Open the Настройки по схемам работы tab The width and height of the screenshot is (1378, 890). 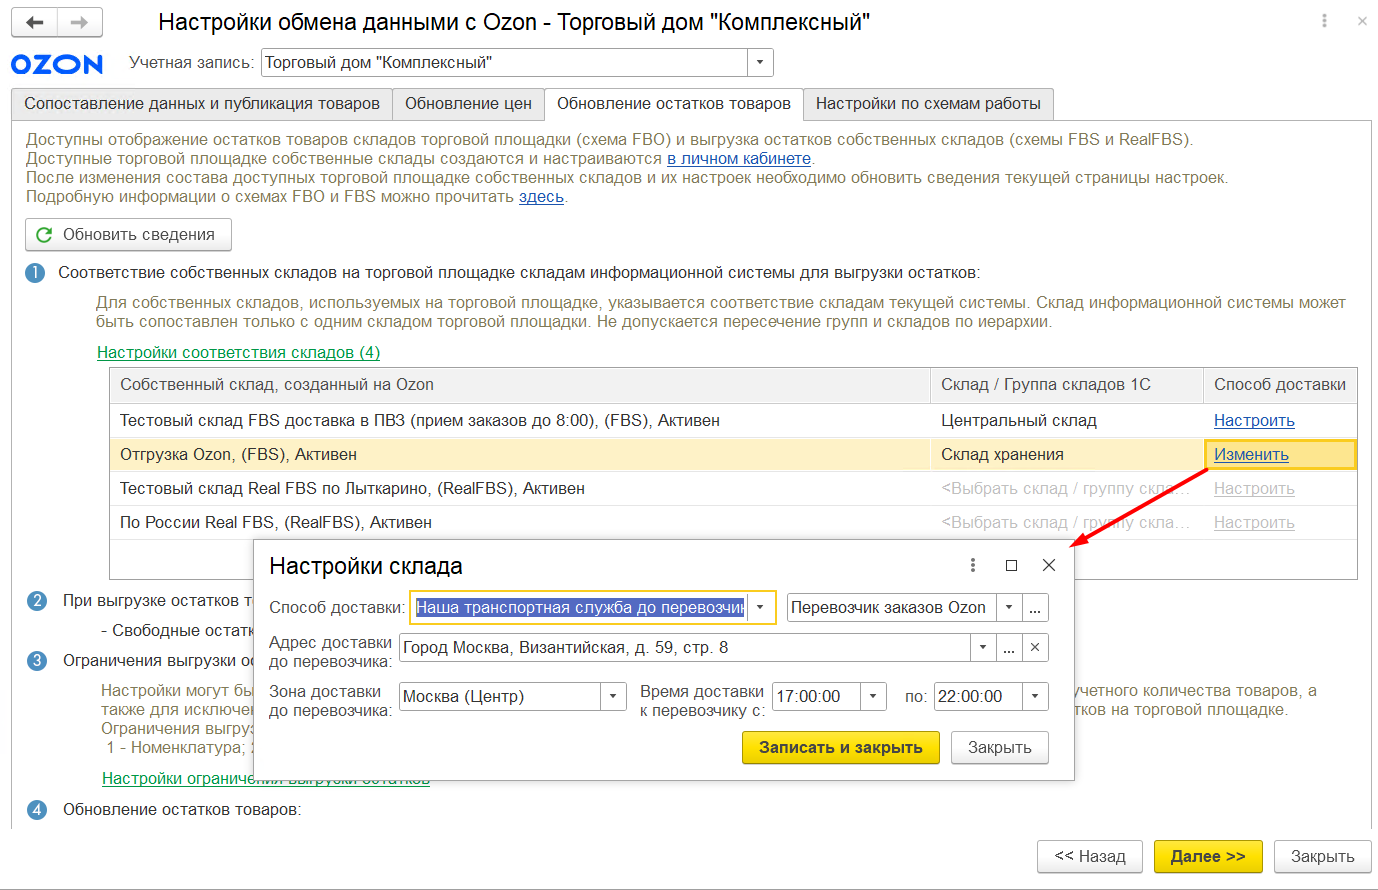(928, 104)
